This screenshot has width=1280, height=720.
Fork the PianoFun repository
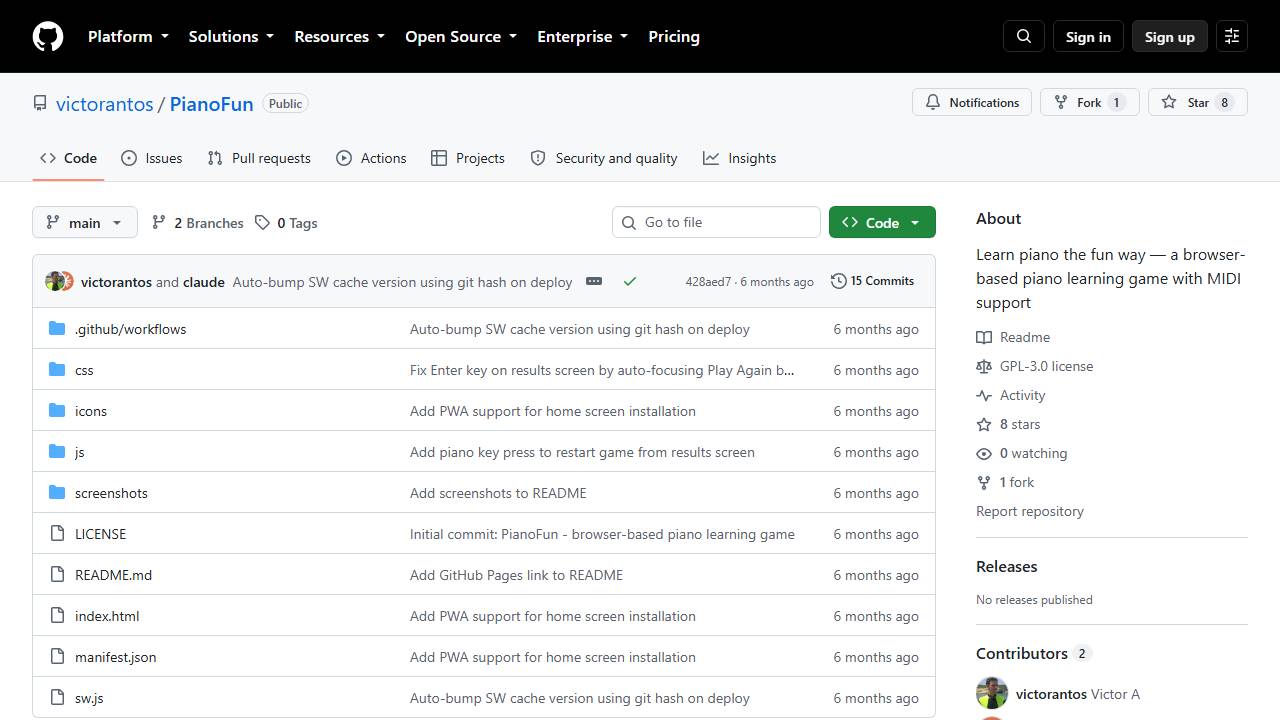coord(1090,102)
